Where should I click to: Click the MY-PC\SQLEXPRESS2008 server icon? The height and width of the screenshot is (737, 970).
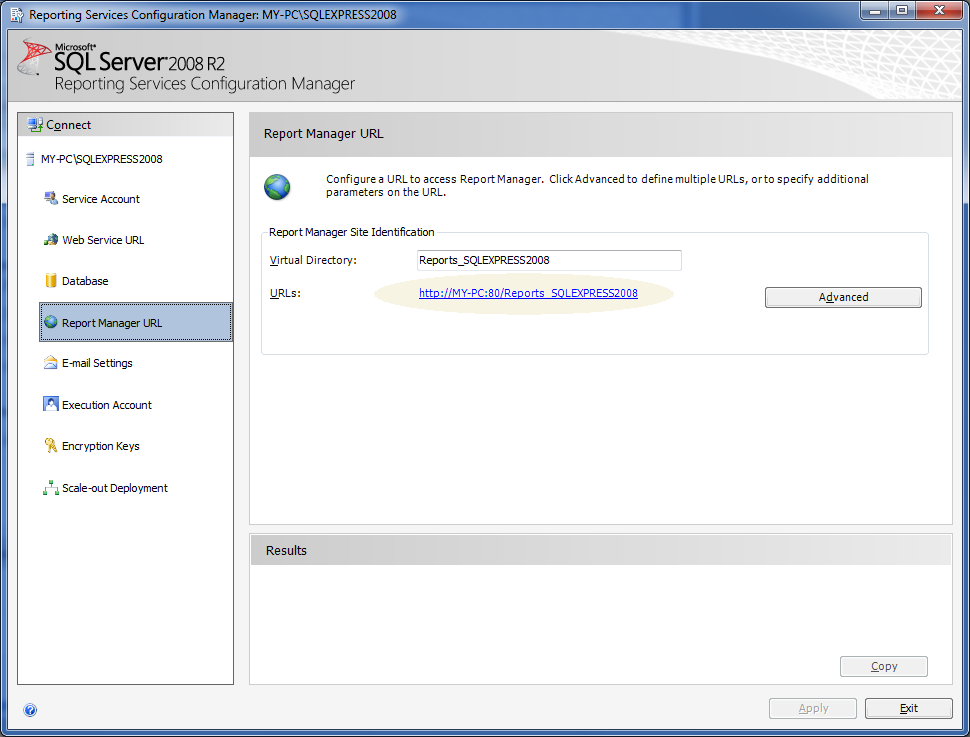click(x=30, y=159)
